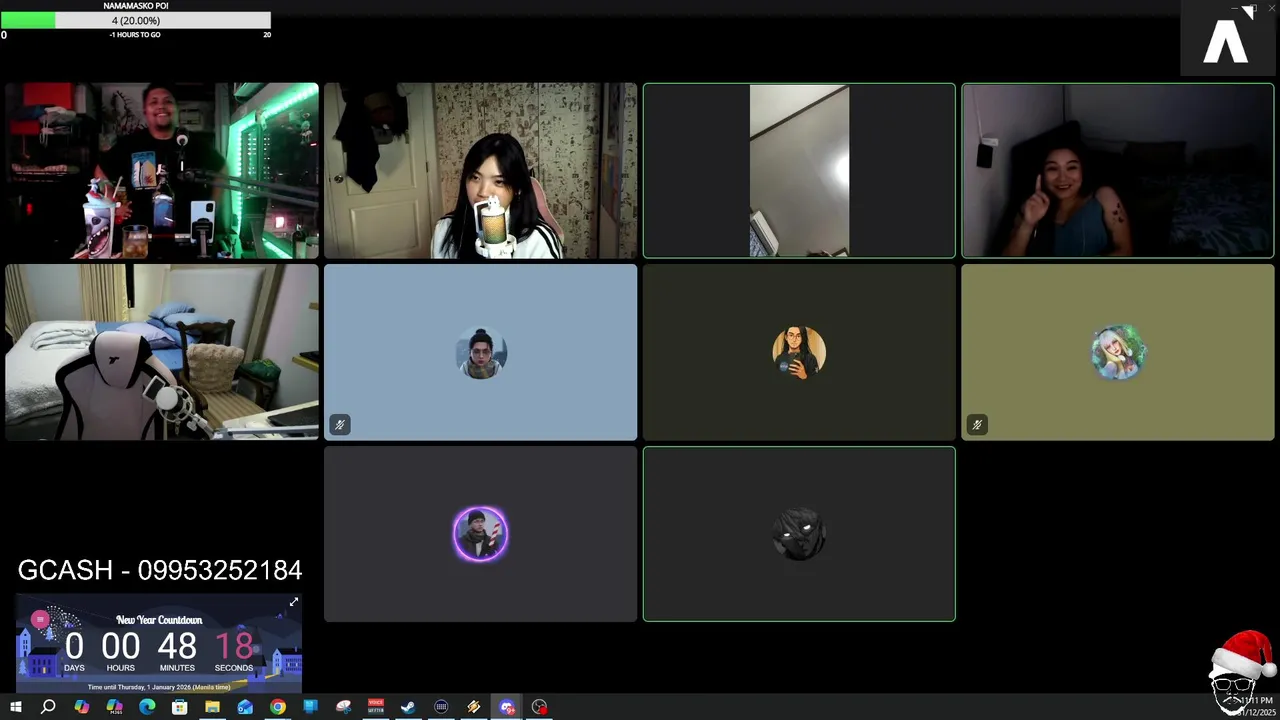Click the NAMAMASKO PO! goal progress bar
The image size is (1280, 720).
tap(135, 20)
